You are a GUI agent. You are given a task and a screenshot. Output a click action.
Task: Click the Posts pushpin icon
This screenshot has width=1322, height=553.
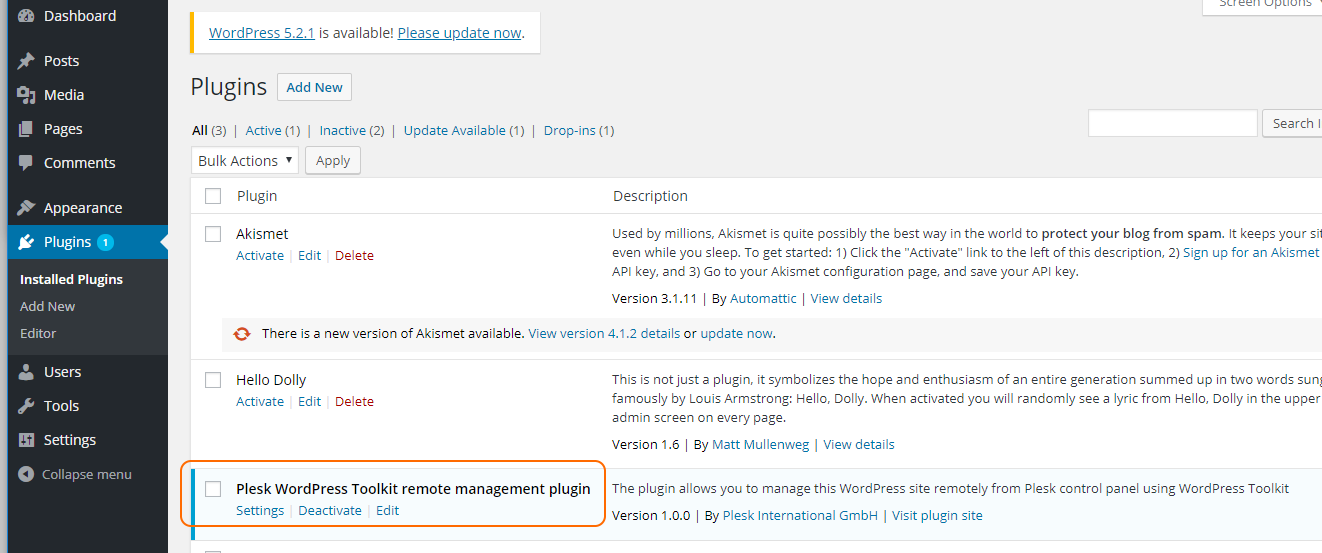tap(26, 61)
